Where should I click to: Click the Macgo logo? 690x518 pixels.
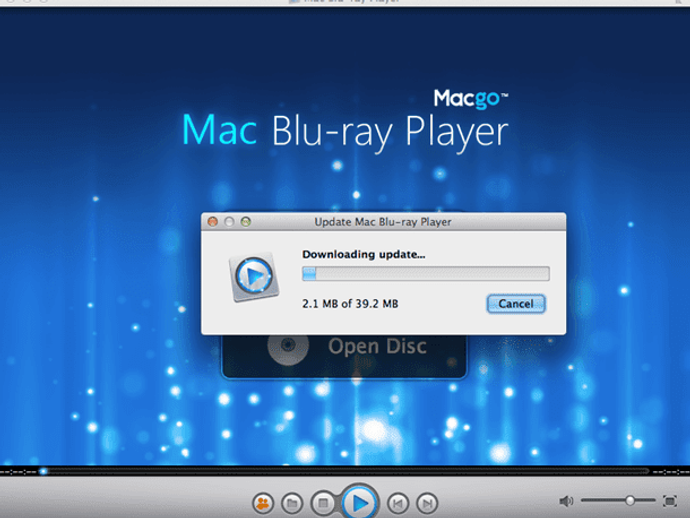coord(471,99)
